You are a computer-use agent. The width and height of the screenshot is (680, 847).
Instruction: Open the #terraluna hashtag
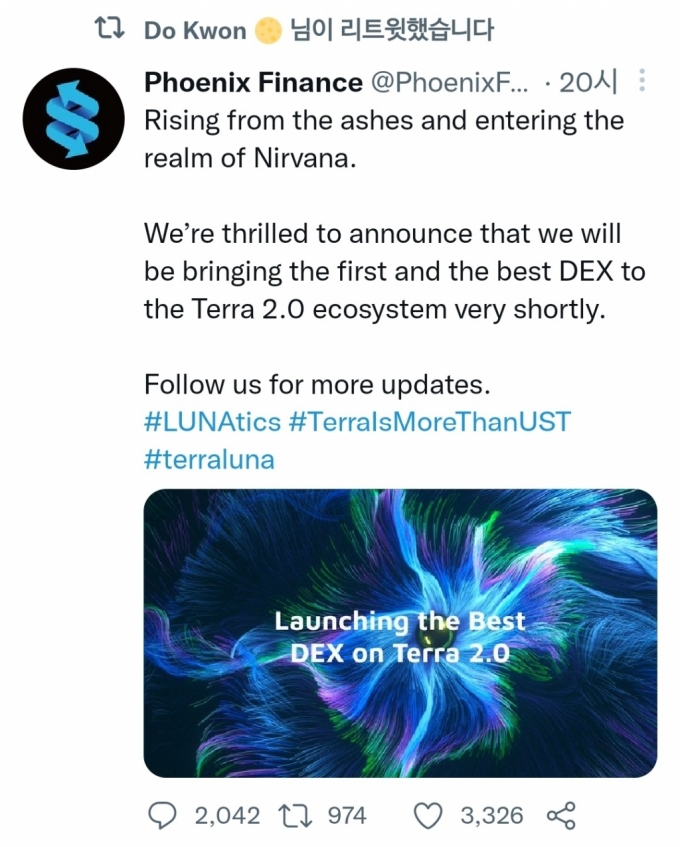point(210,460)
